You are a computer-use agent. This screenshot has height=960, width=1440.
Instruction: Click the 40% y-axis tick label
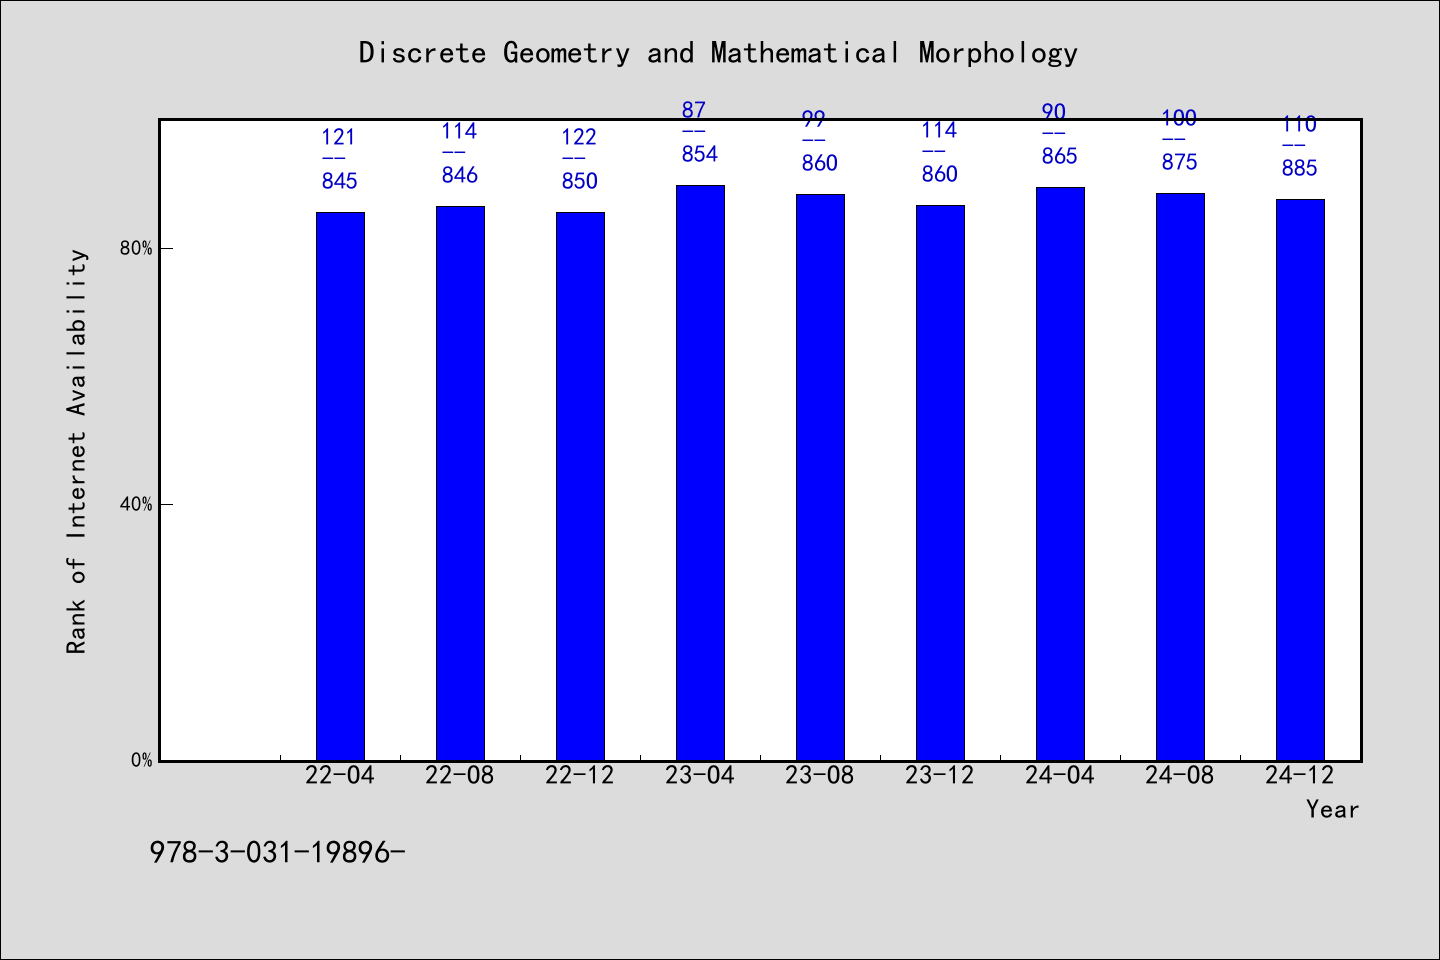coord(136,504)
